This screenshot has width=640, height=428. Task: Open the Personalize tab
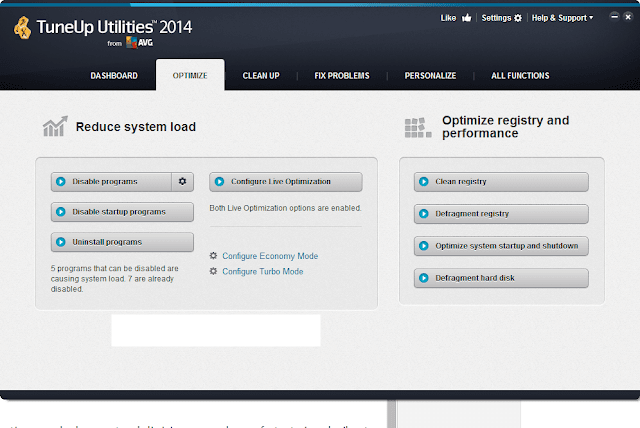[430, 76]
